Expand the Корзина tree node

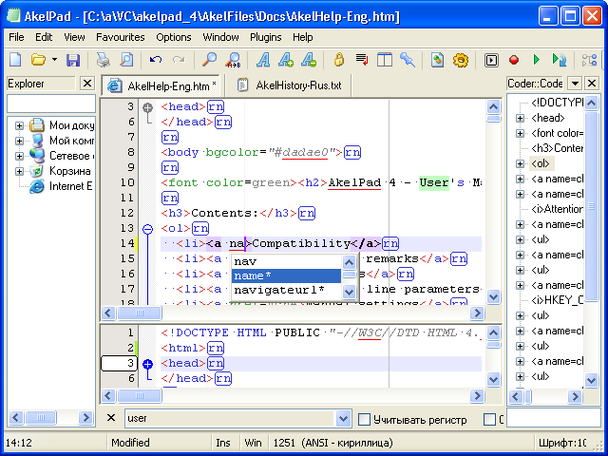(x=19, y=171)
